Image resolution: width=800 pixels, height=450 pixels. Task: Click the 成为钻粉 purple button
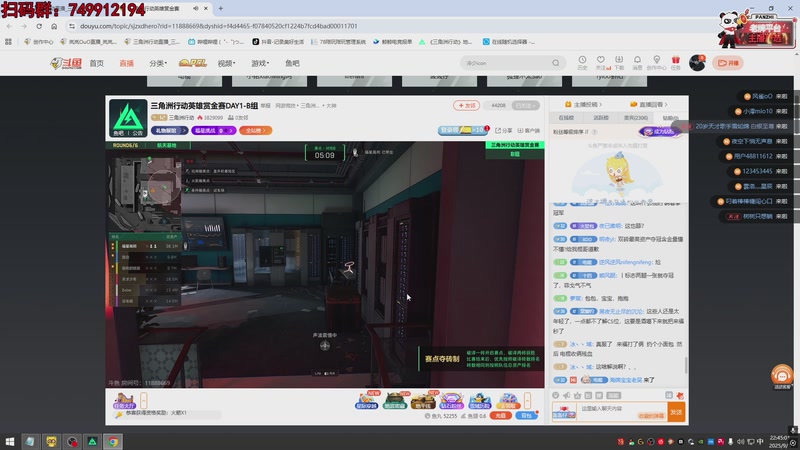point(660,132)
